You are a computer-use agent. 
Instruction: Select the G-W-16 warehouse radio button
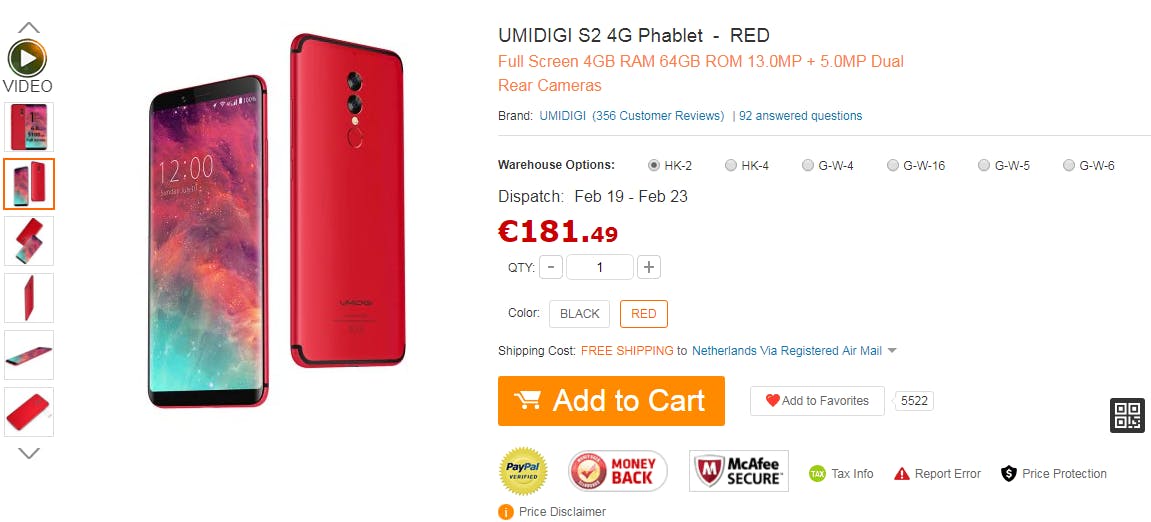tap(893, 165)
